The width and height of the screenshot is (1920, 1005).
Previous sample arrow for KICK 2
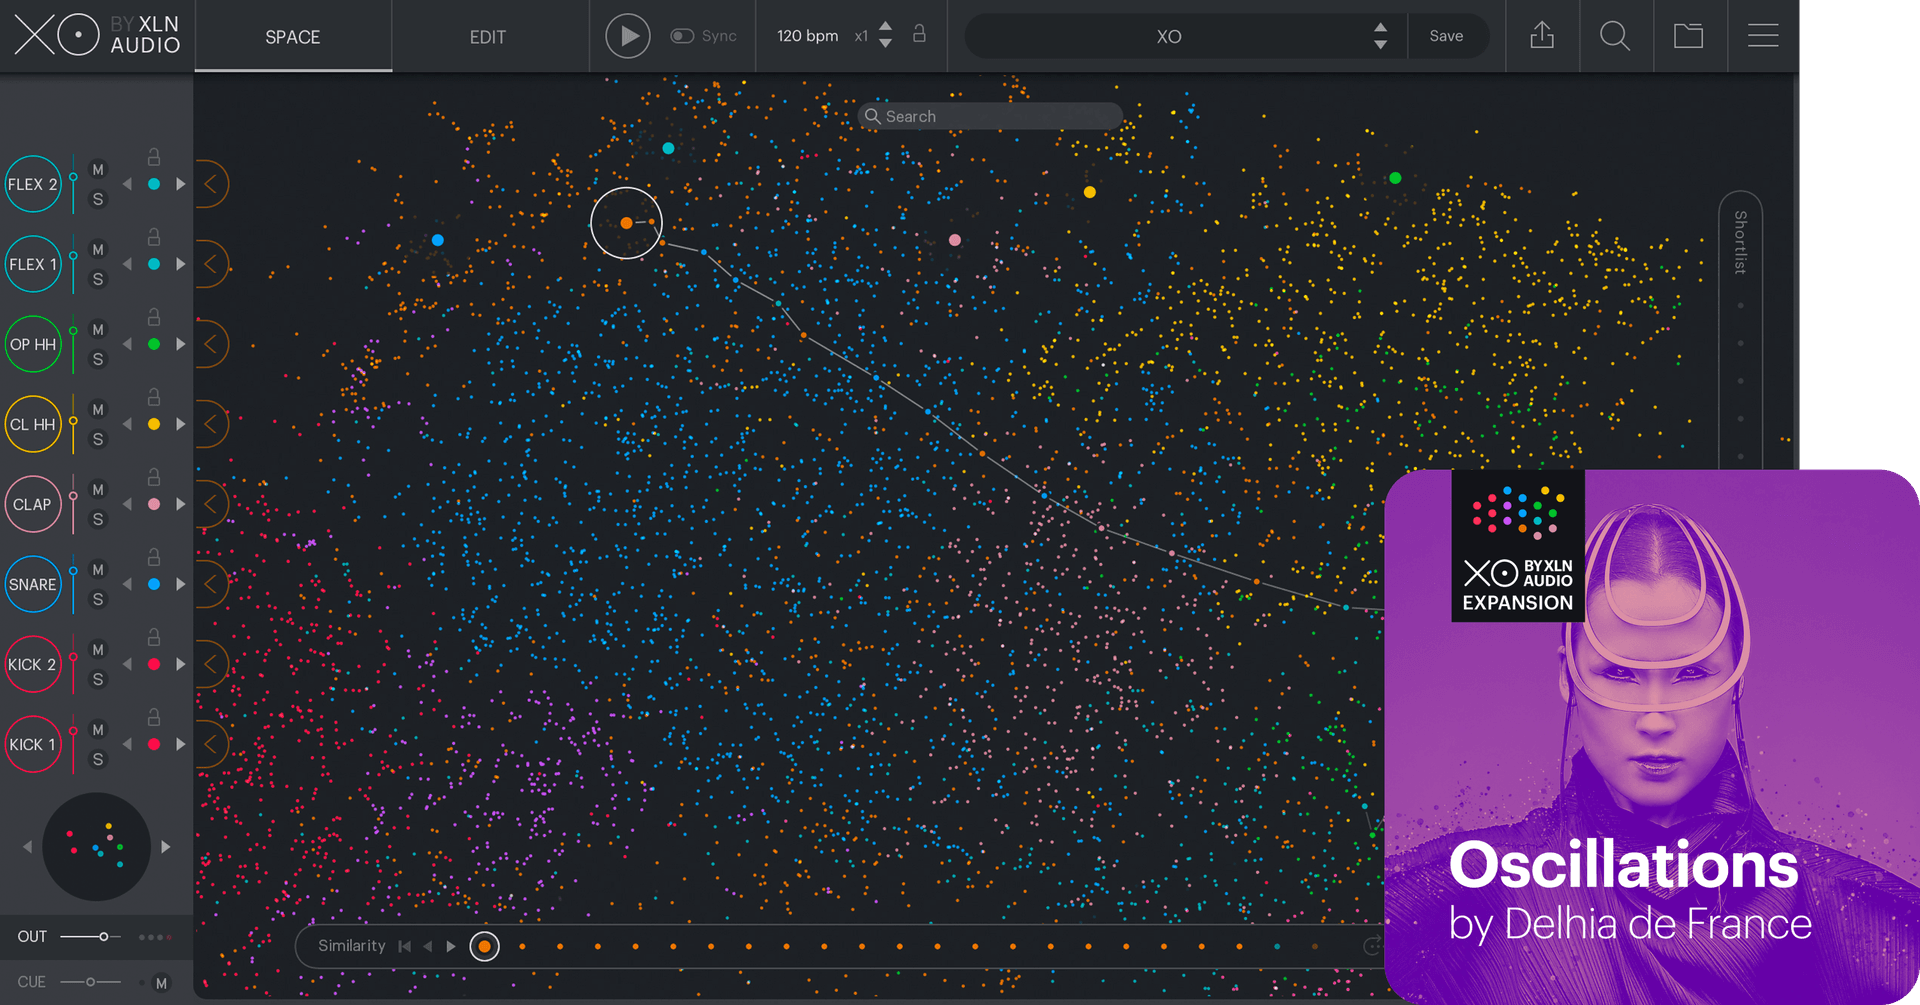click(127, 664)
